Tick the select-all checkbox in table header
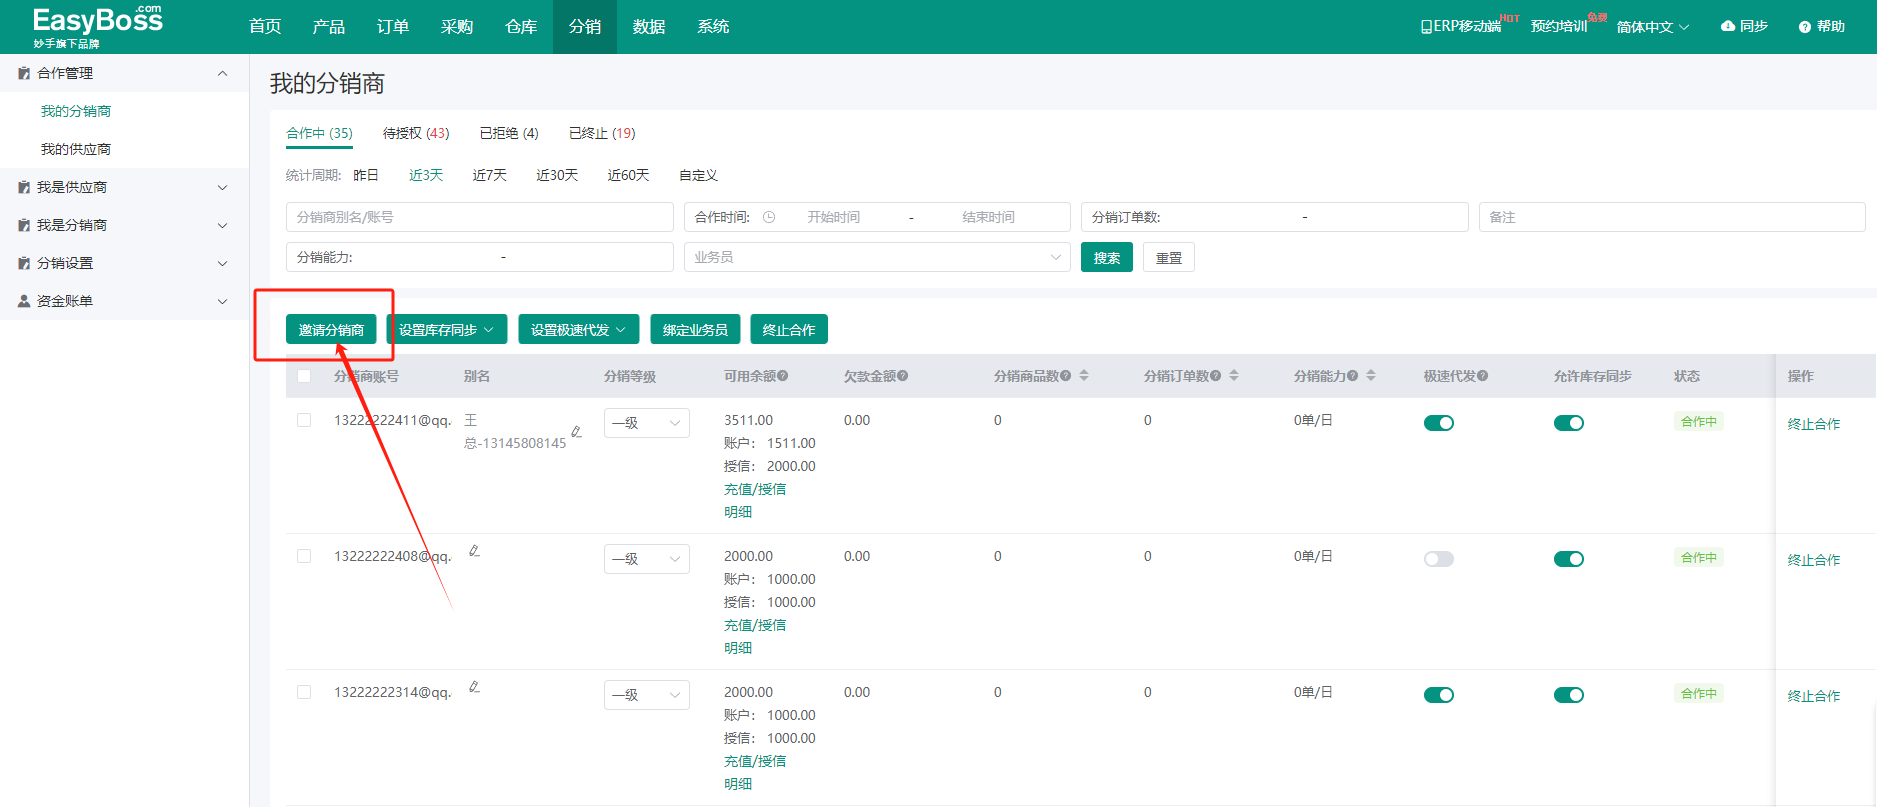Screen dimensions: 1877x807 click(304, 376)
